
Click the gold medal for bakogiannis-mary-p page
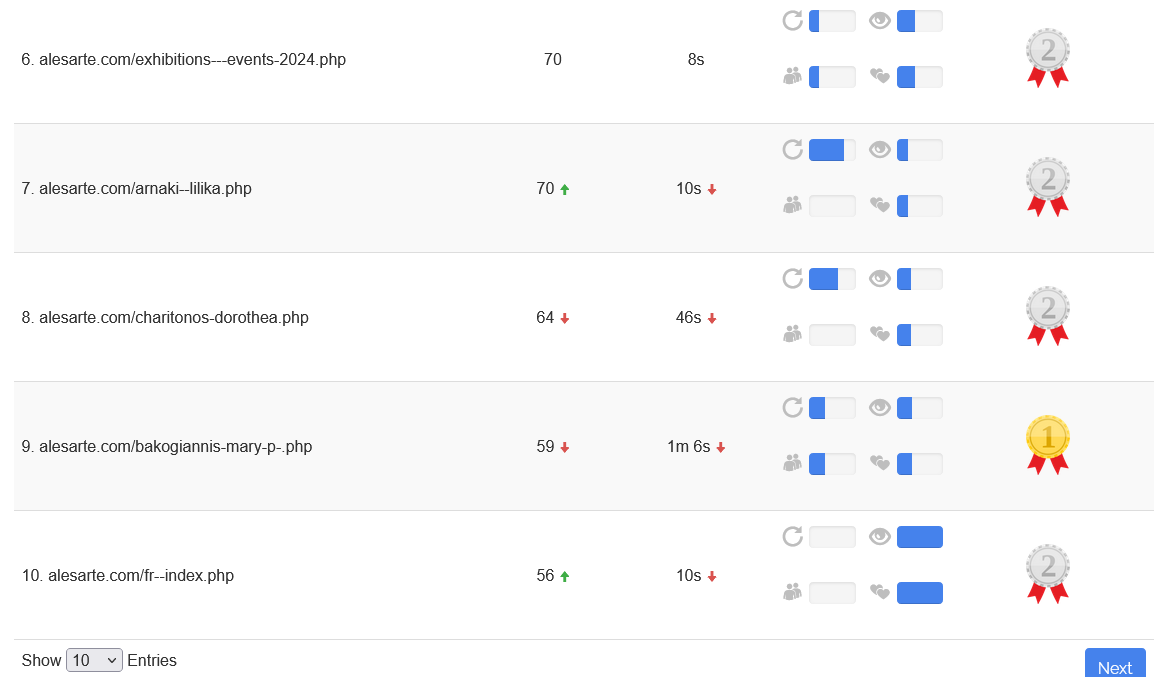coord(1047,444)
